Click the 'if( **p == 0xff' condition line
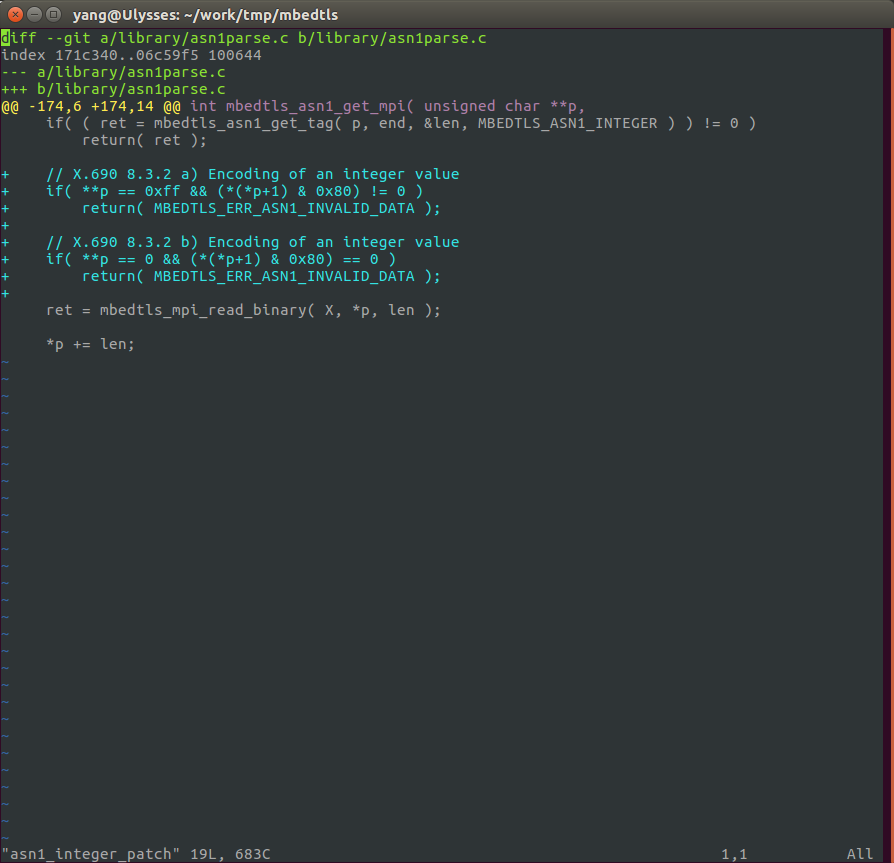 pyautogui.click(x=212, y=192)
